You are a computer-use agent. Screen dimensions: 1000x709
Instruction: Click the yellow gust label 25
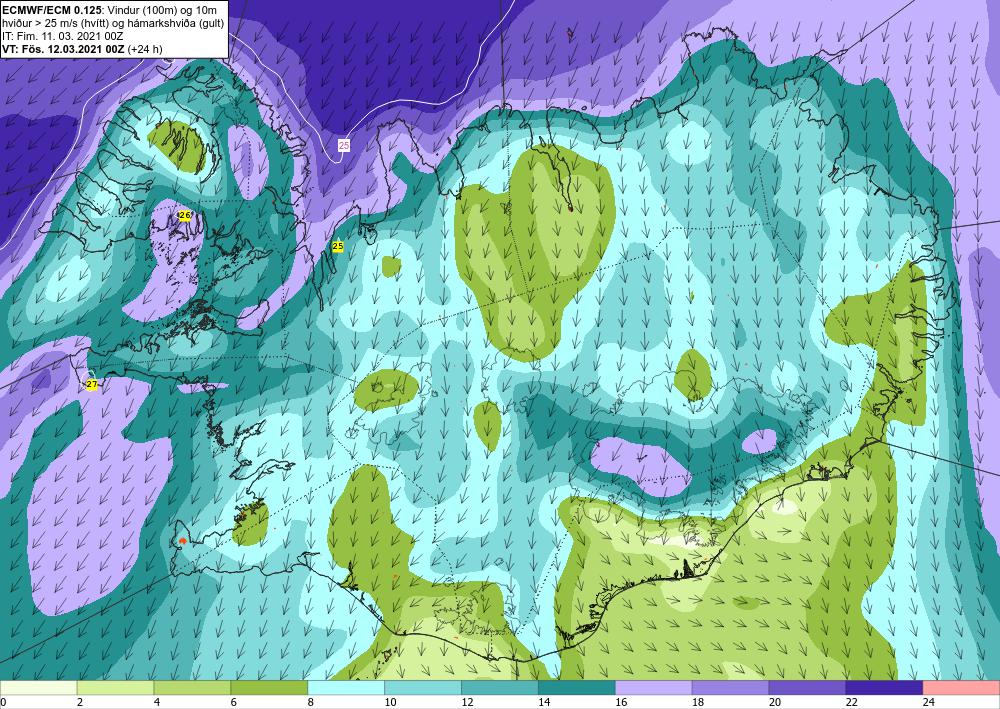(x=338, y=246)
